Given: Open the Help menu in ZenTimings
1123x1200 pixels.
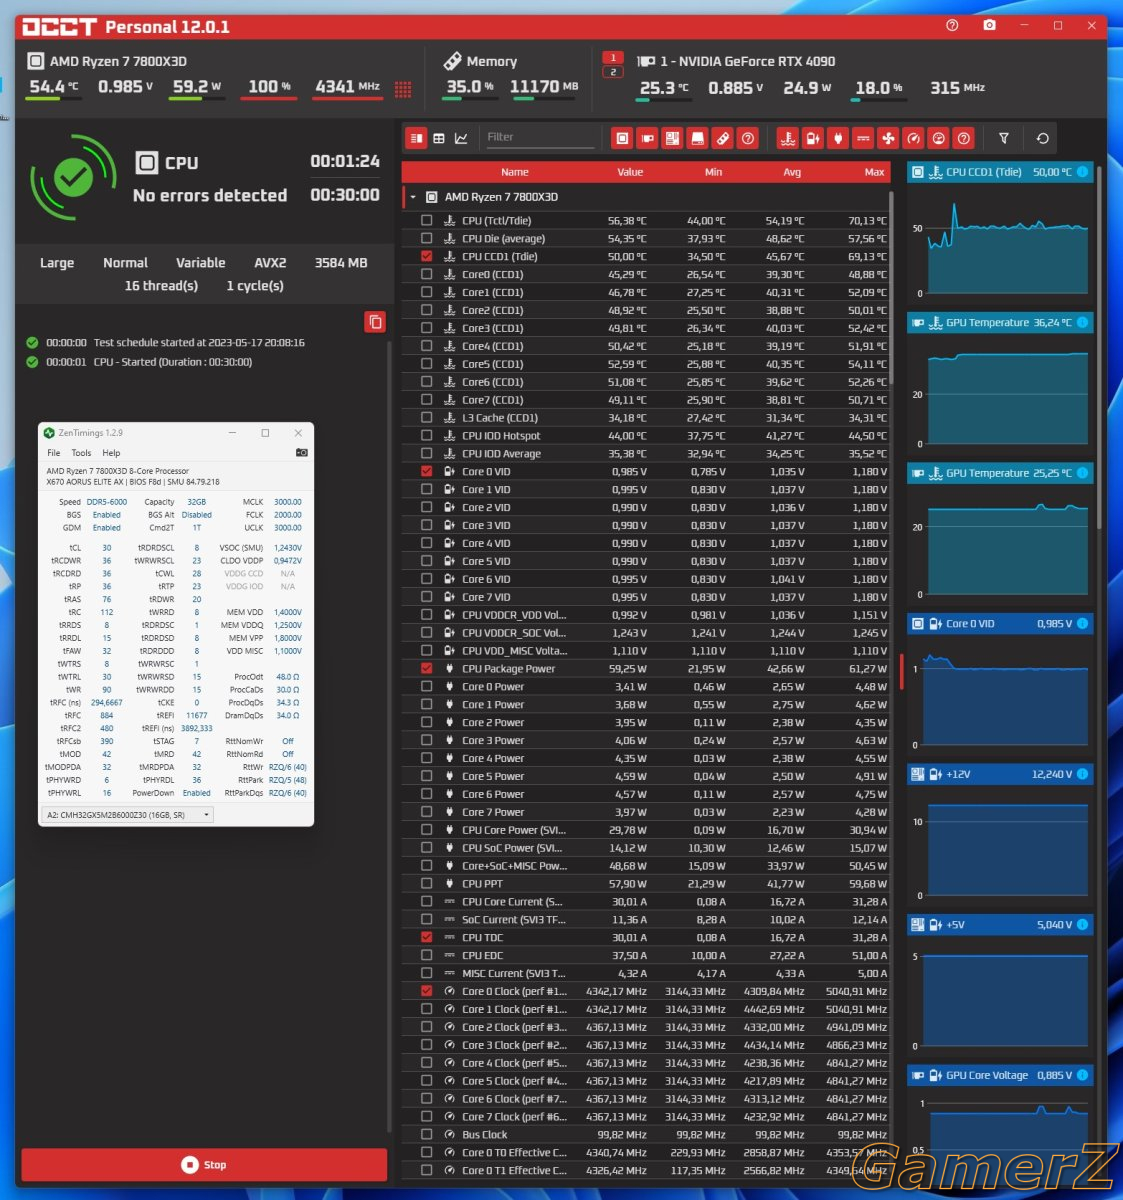Looking at the screenshot, I should pos(111,453).
